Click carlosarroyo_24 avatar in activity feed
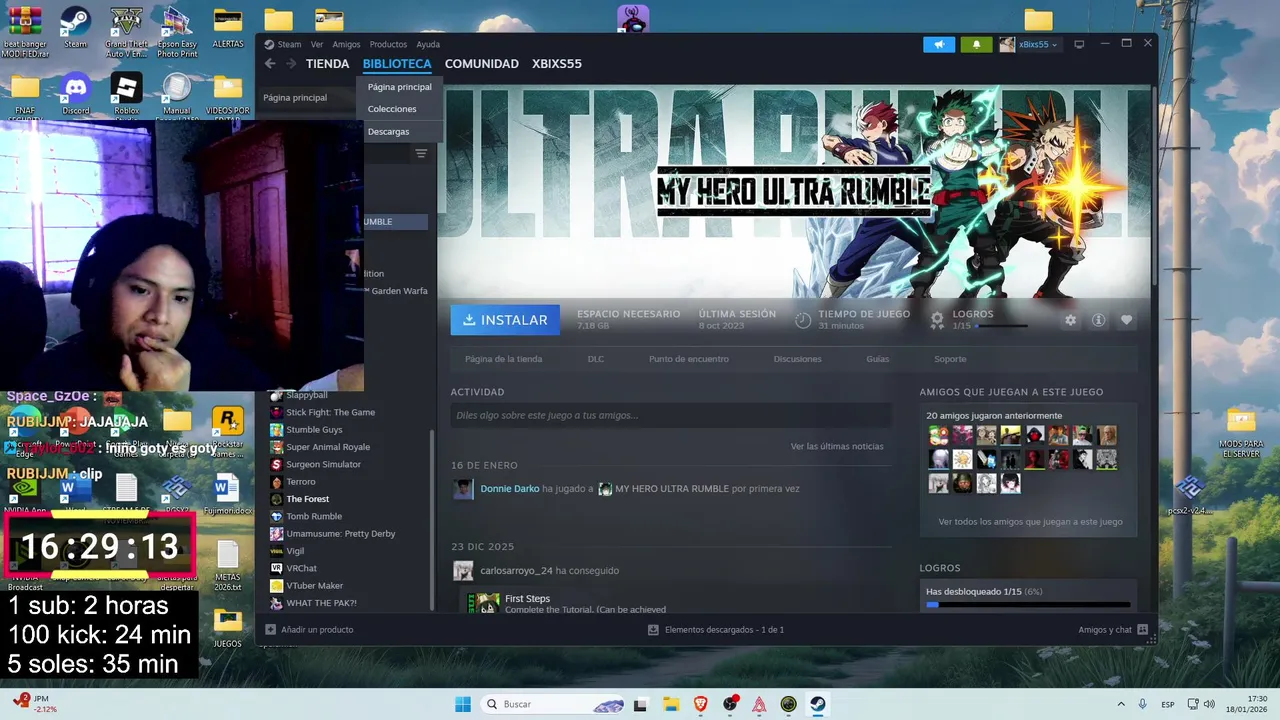The height and width of the screenshot is (720, 1280). coord(463,571)
